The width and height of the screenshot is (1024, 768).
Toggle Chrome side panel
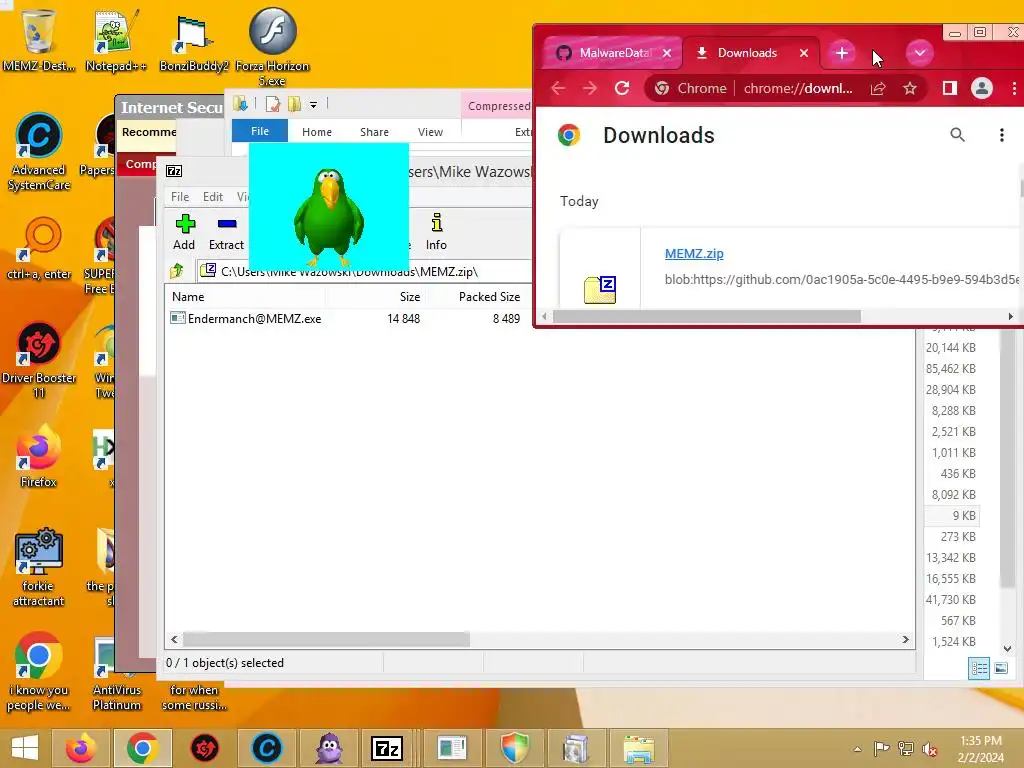pos(950,88)
